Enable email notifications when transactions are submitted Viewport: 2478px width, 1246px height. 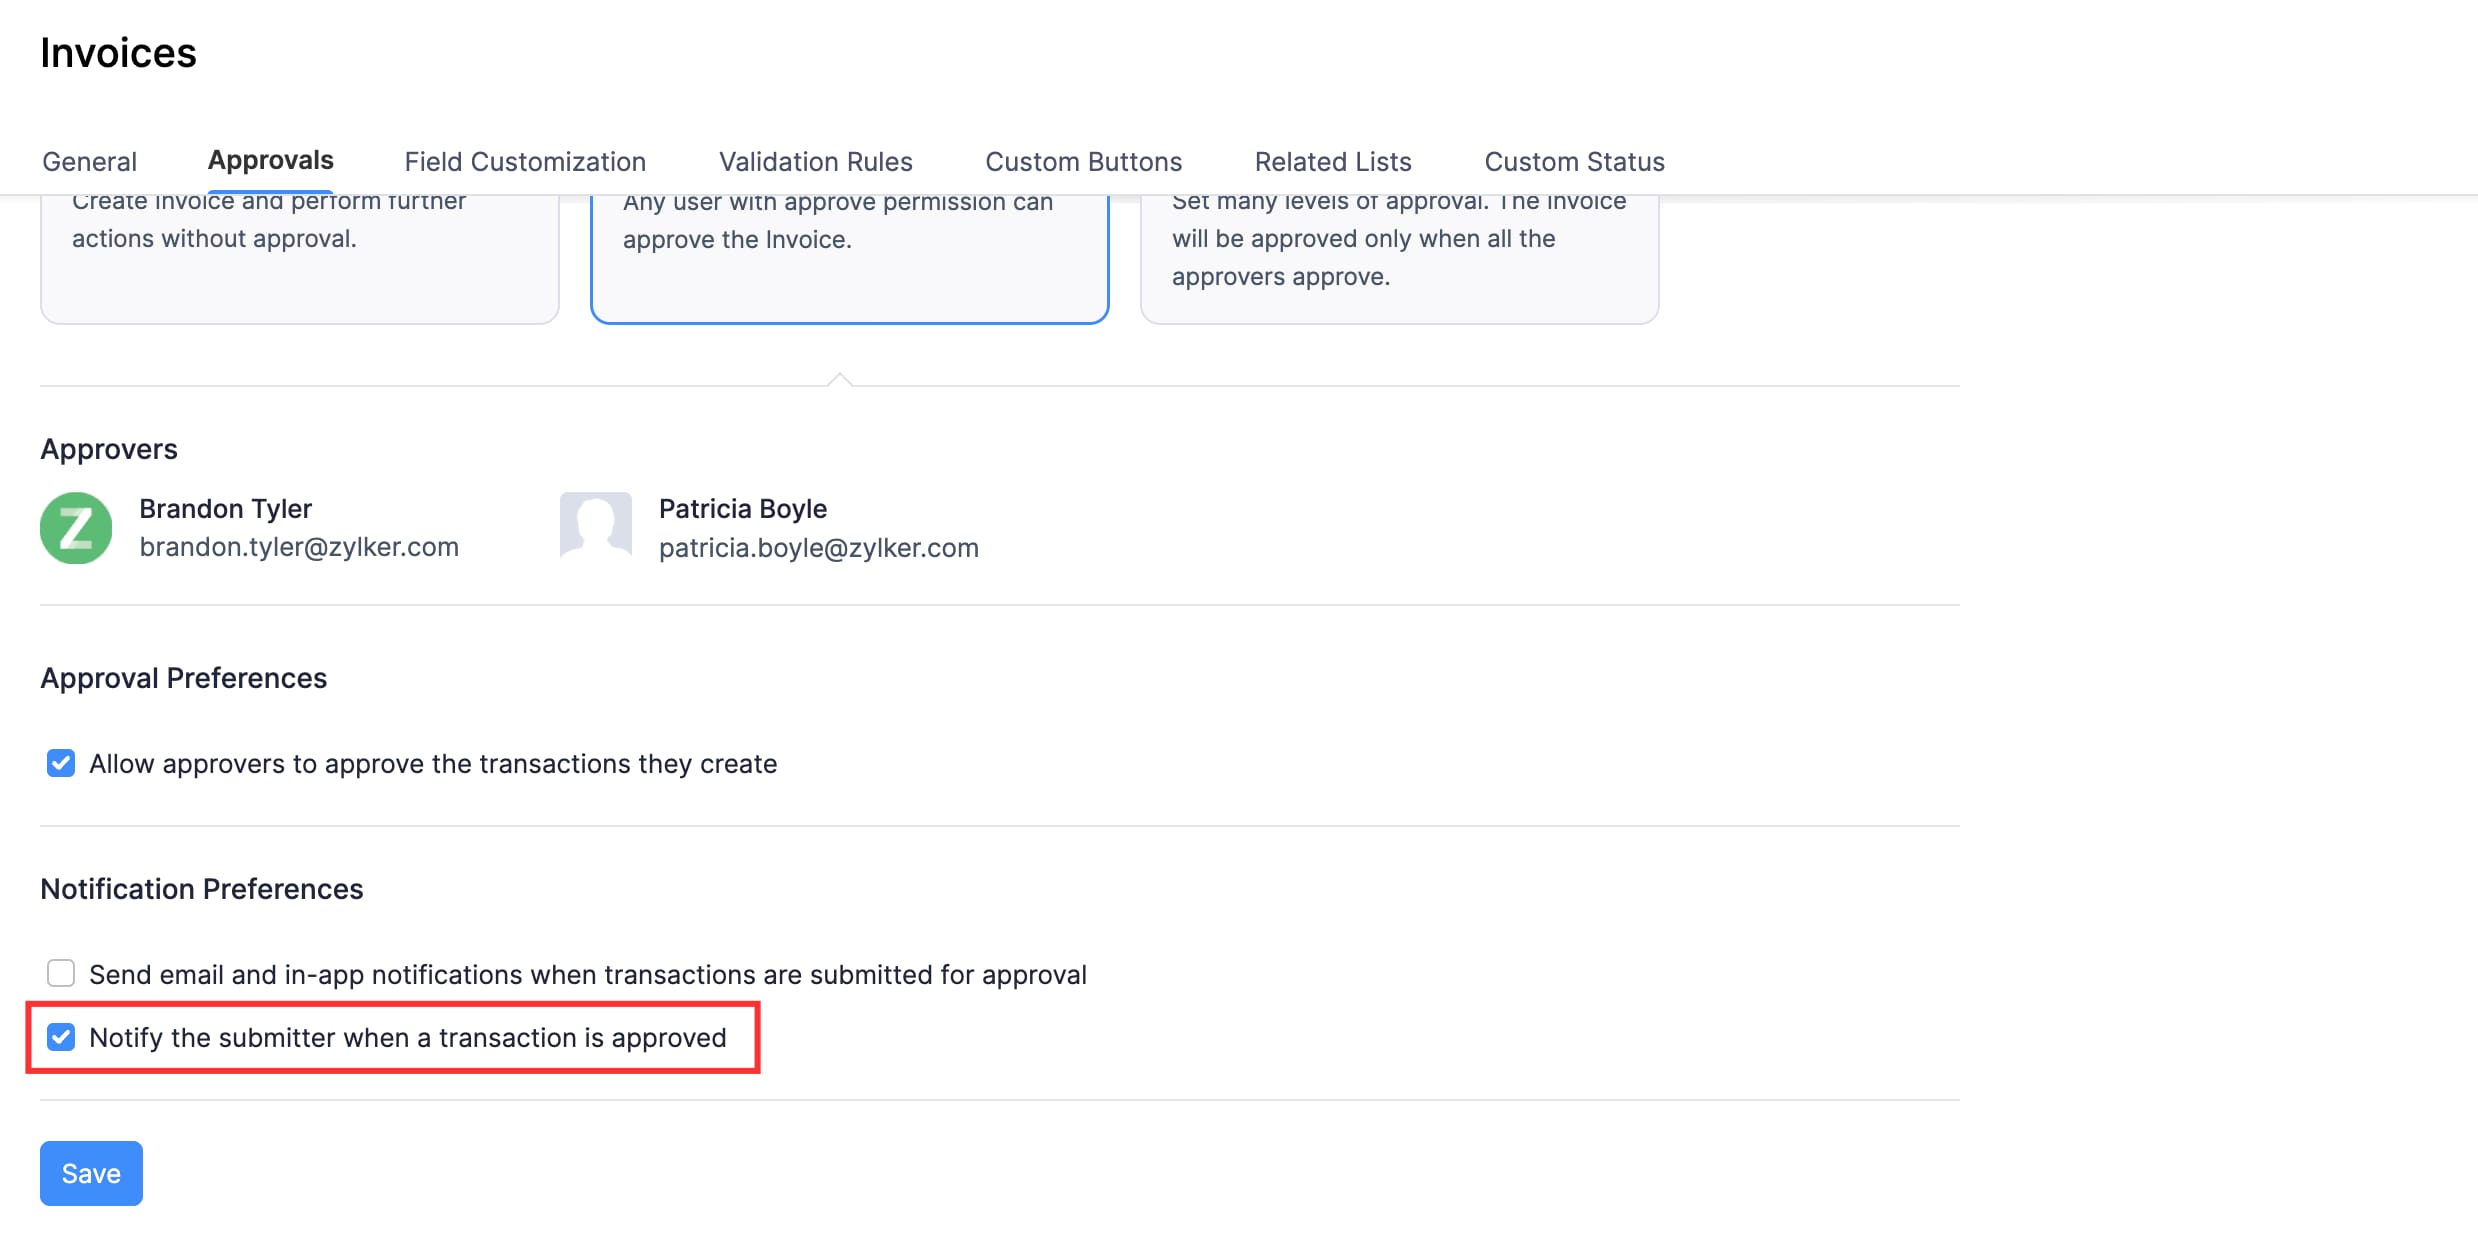point(61,973)
